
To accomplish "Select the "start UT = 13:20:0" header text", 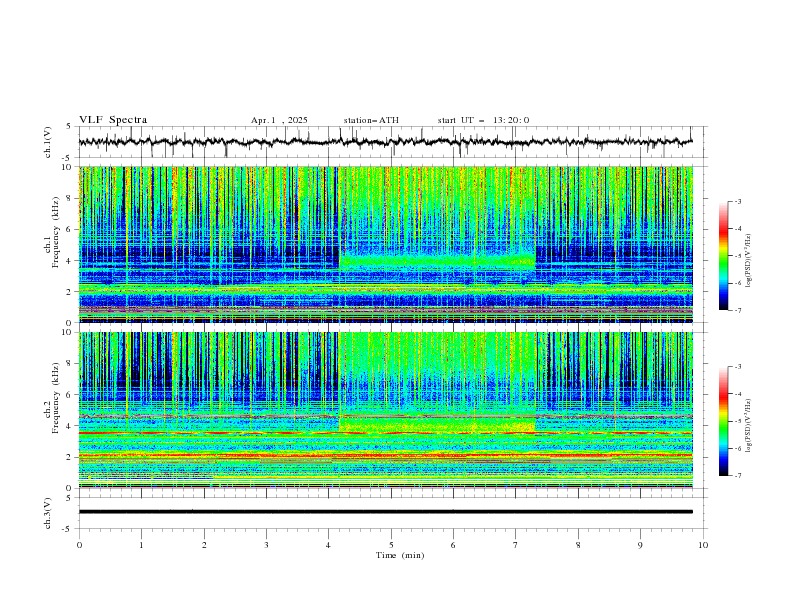I will click(x=483, y=120).
